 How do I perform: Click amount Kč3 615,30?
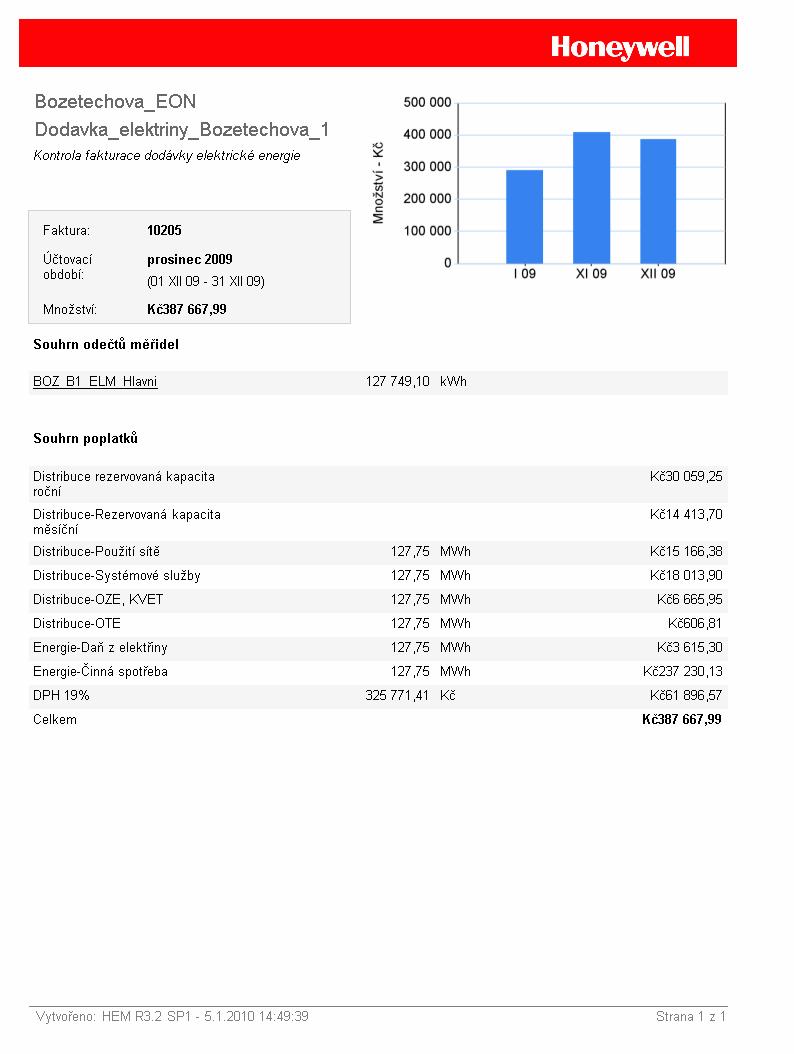click(x=689, y=648)
